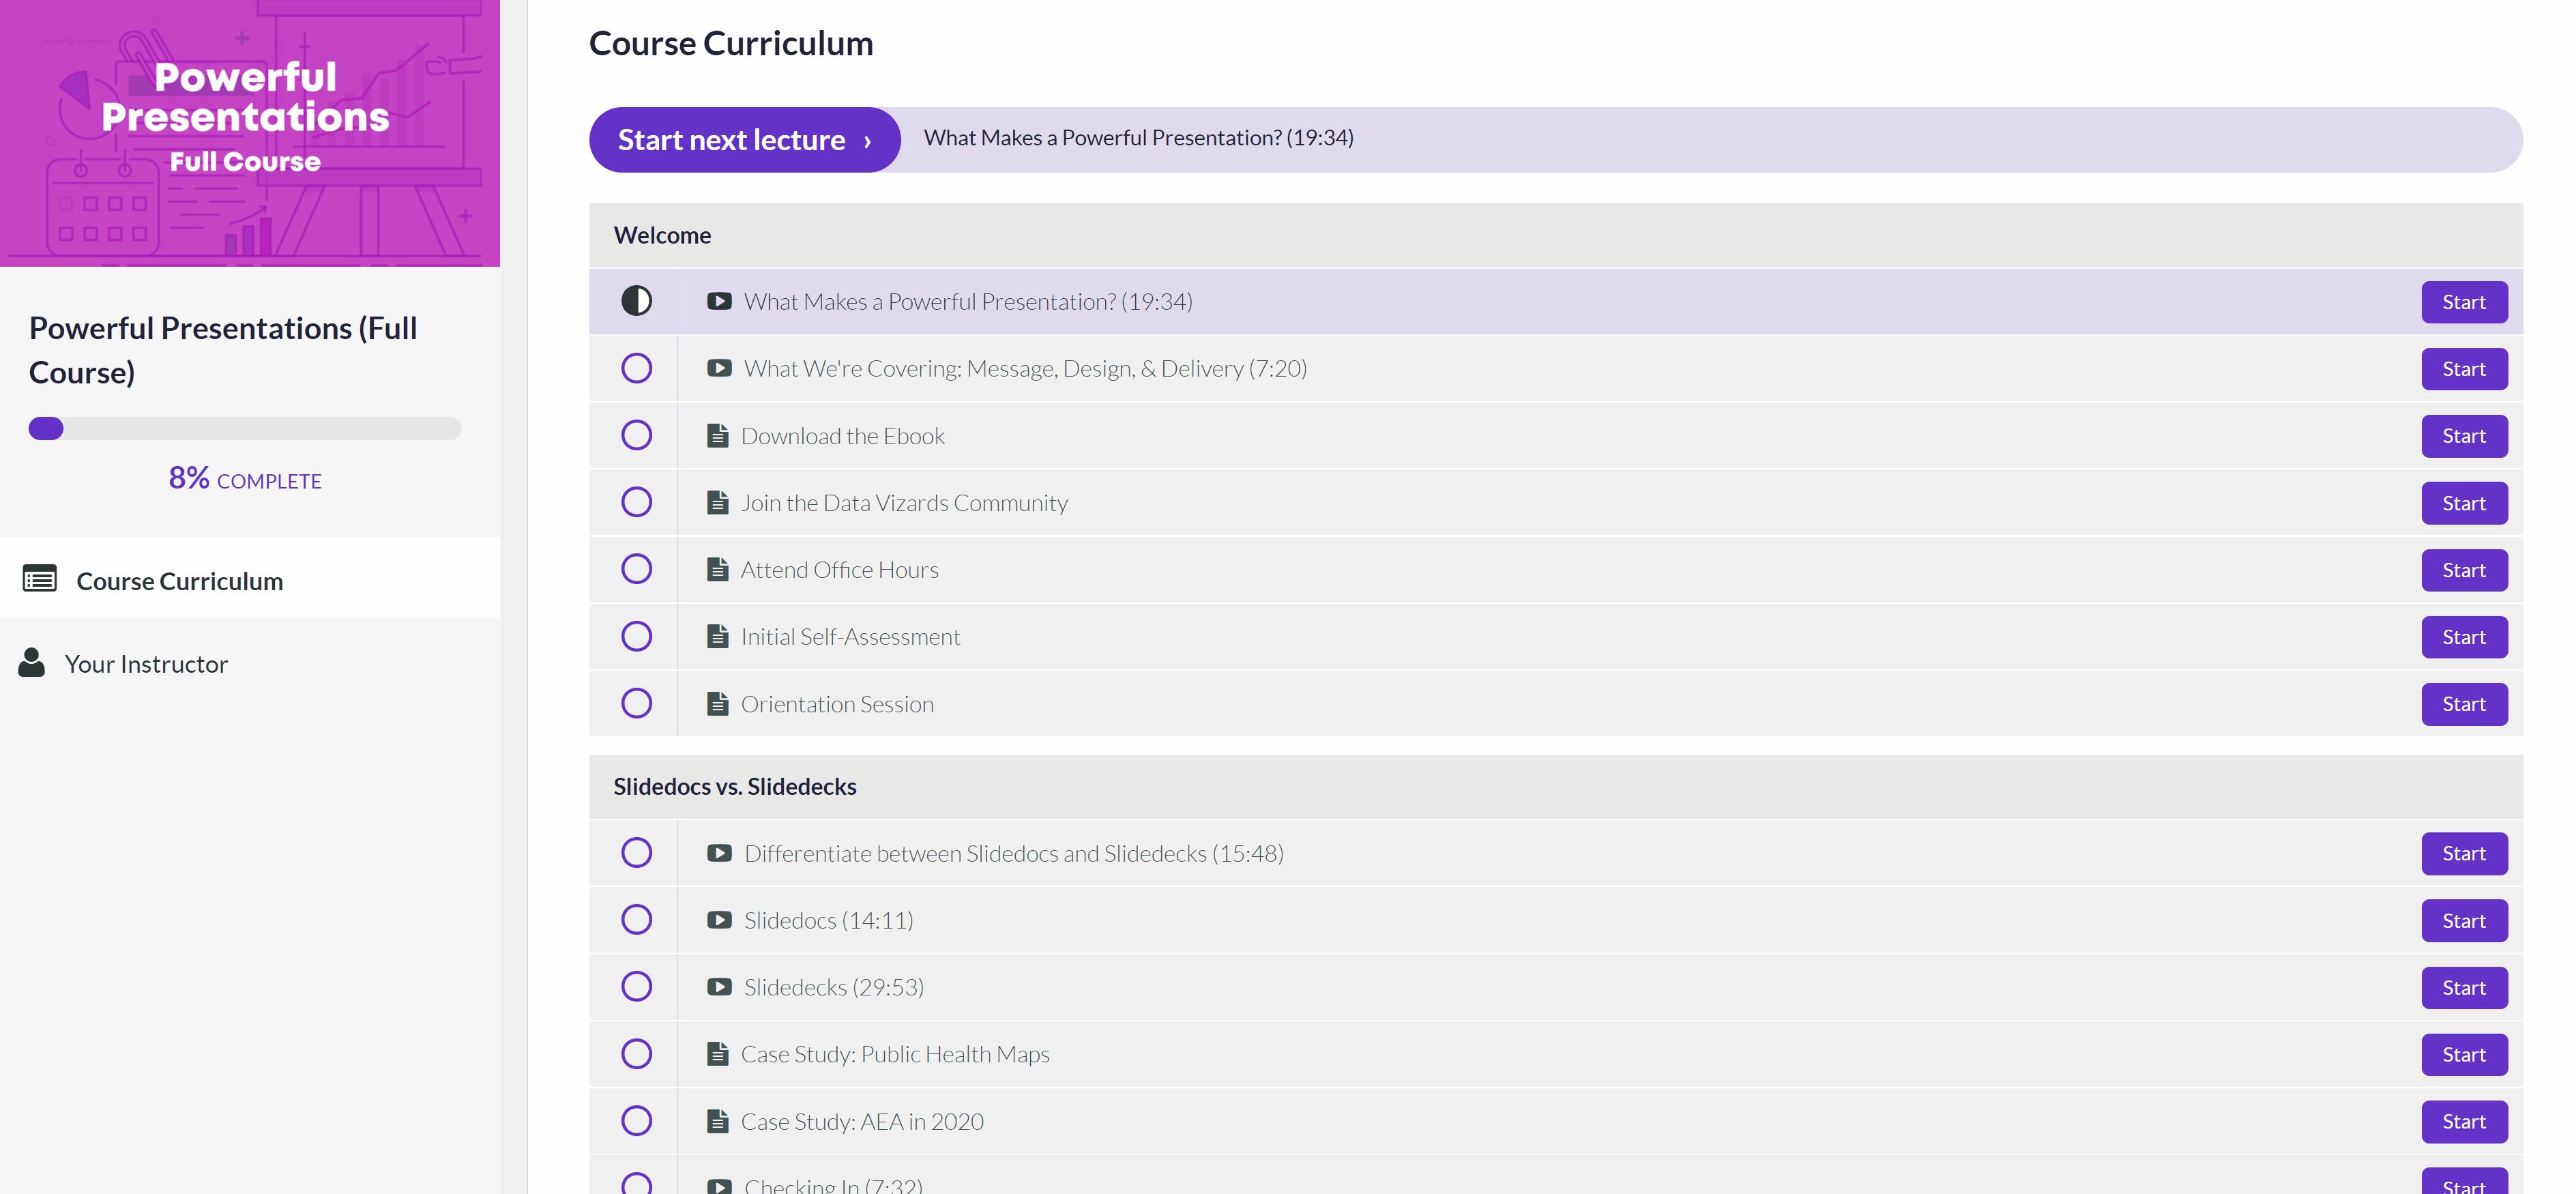This screenshot has height=1194, width=2576.
Task: Open What We're Covering: Message, Design, & Delivery link
Action: click(1025, 368)
